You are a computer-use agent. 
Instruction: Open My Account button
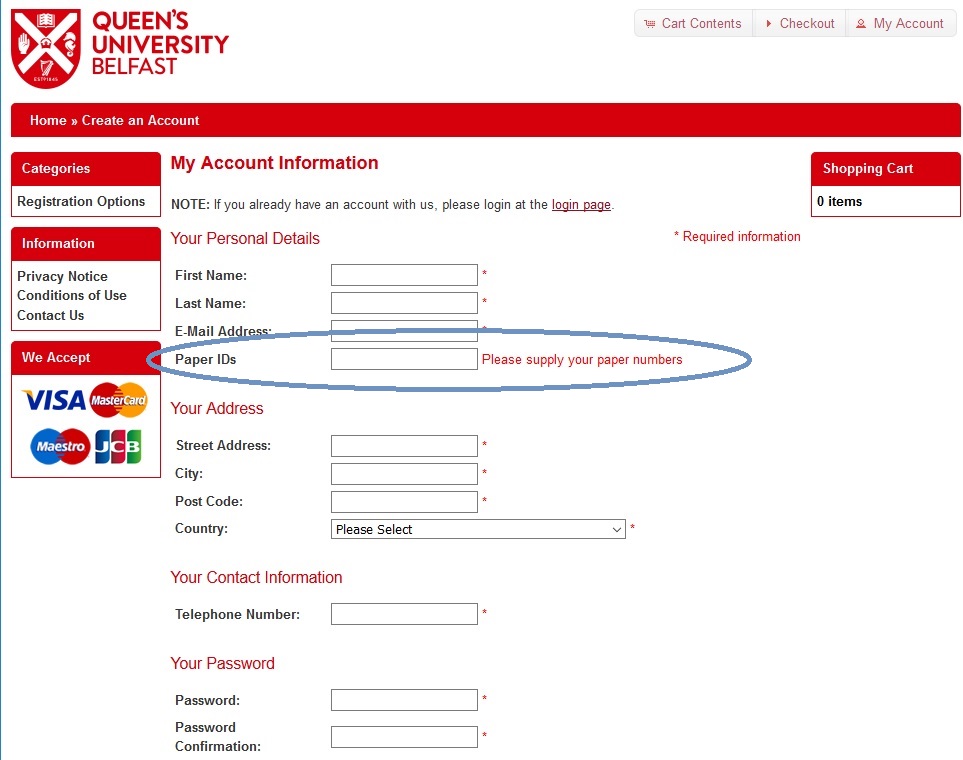(899, 24)
